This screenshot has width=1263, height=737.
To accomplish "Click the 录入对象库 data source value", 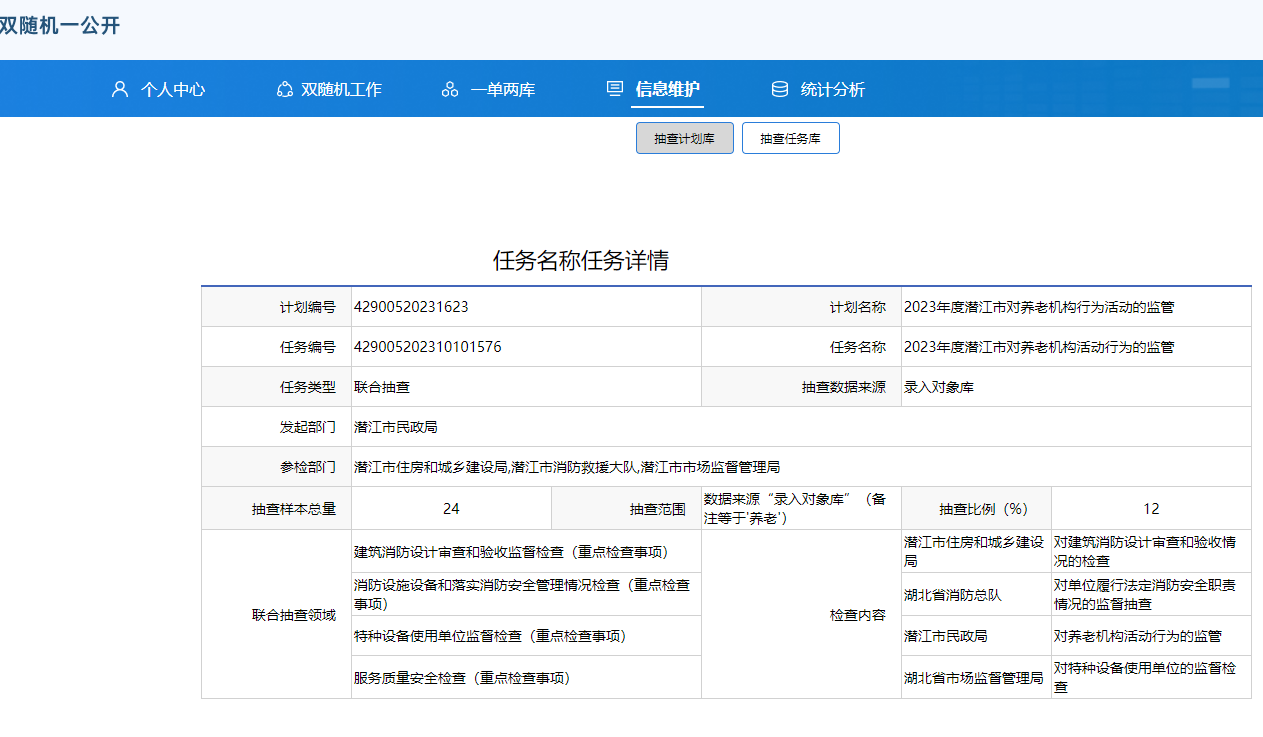I will pos(939,387).
